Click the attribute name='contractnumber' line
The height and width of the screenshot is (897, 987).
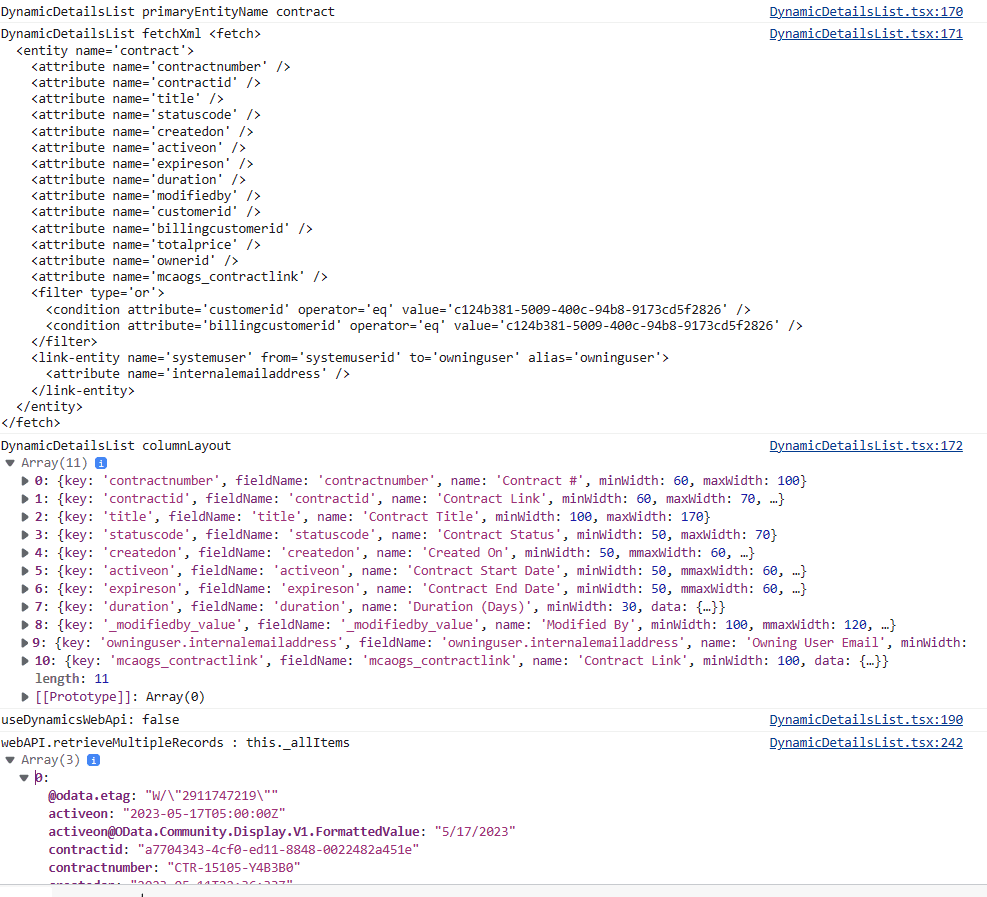(x=161, y=67)
